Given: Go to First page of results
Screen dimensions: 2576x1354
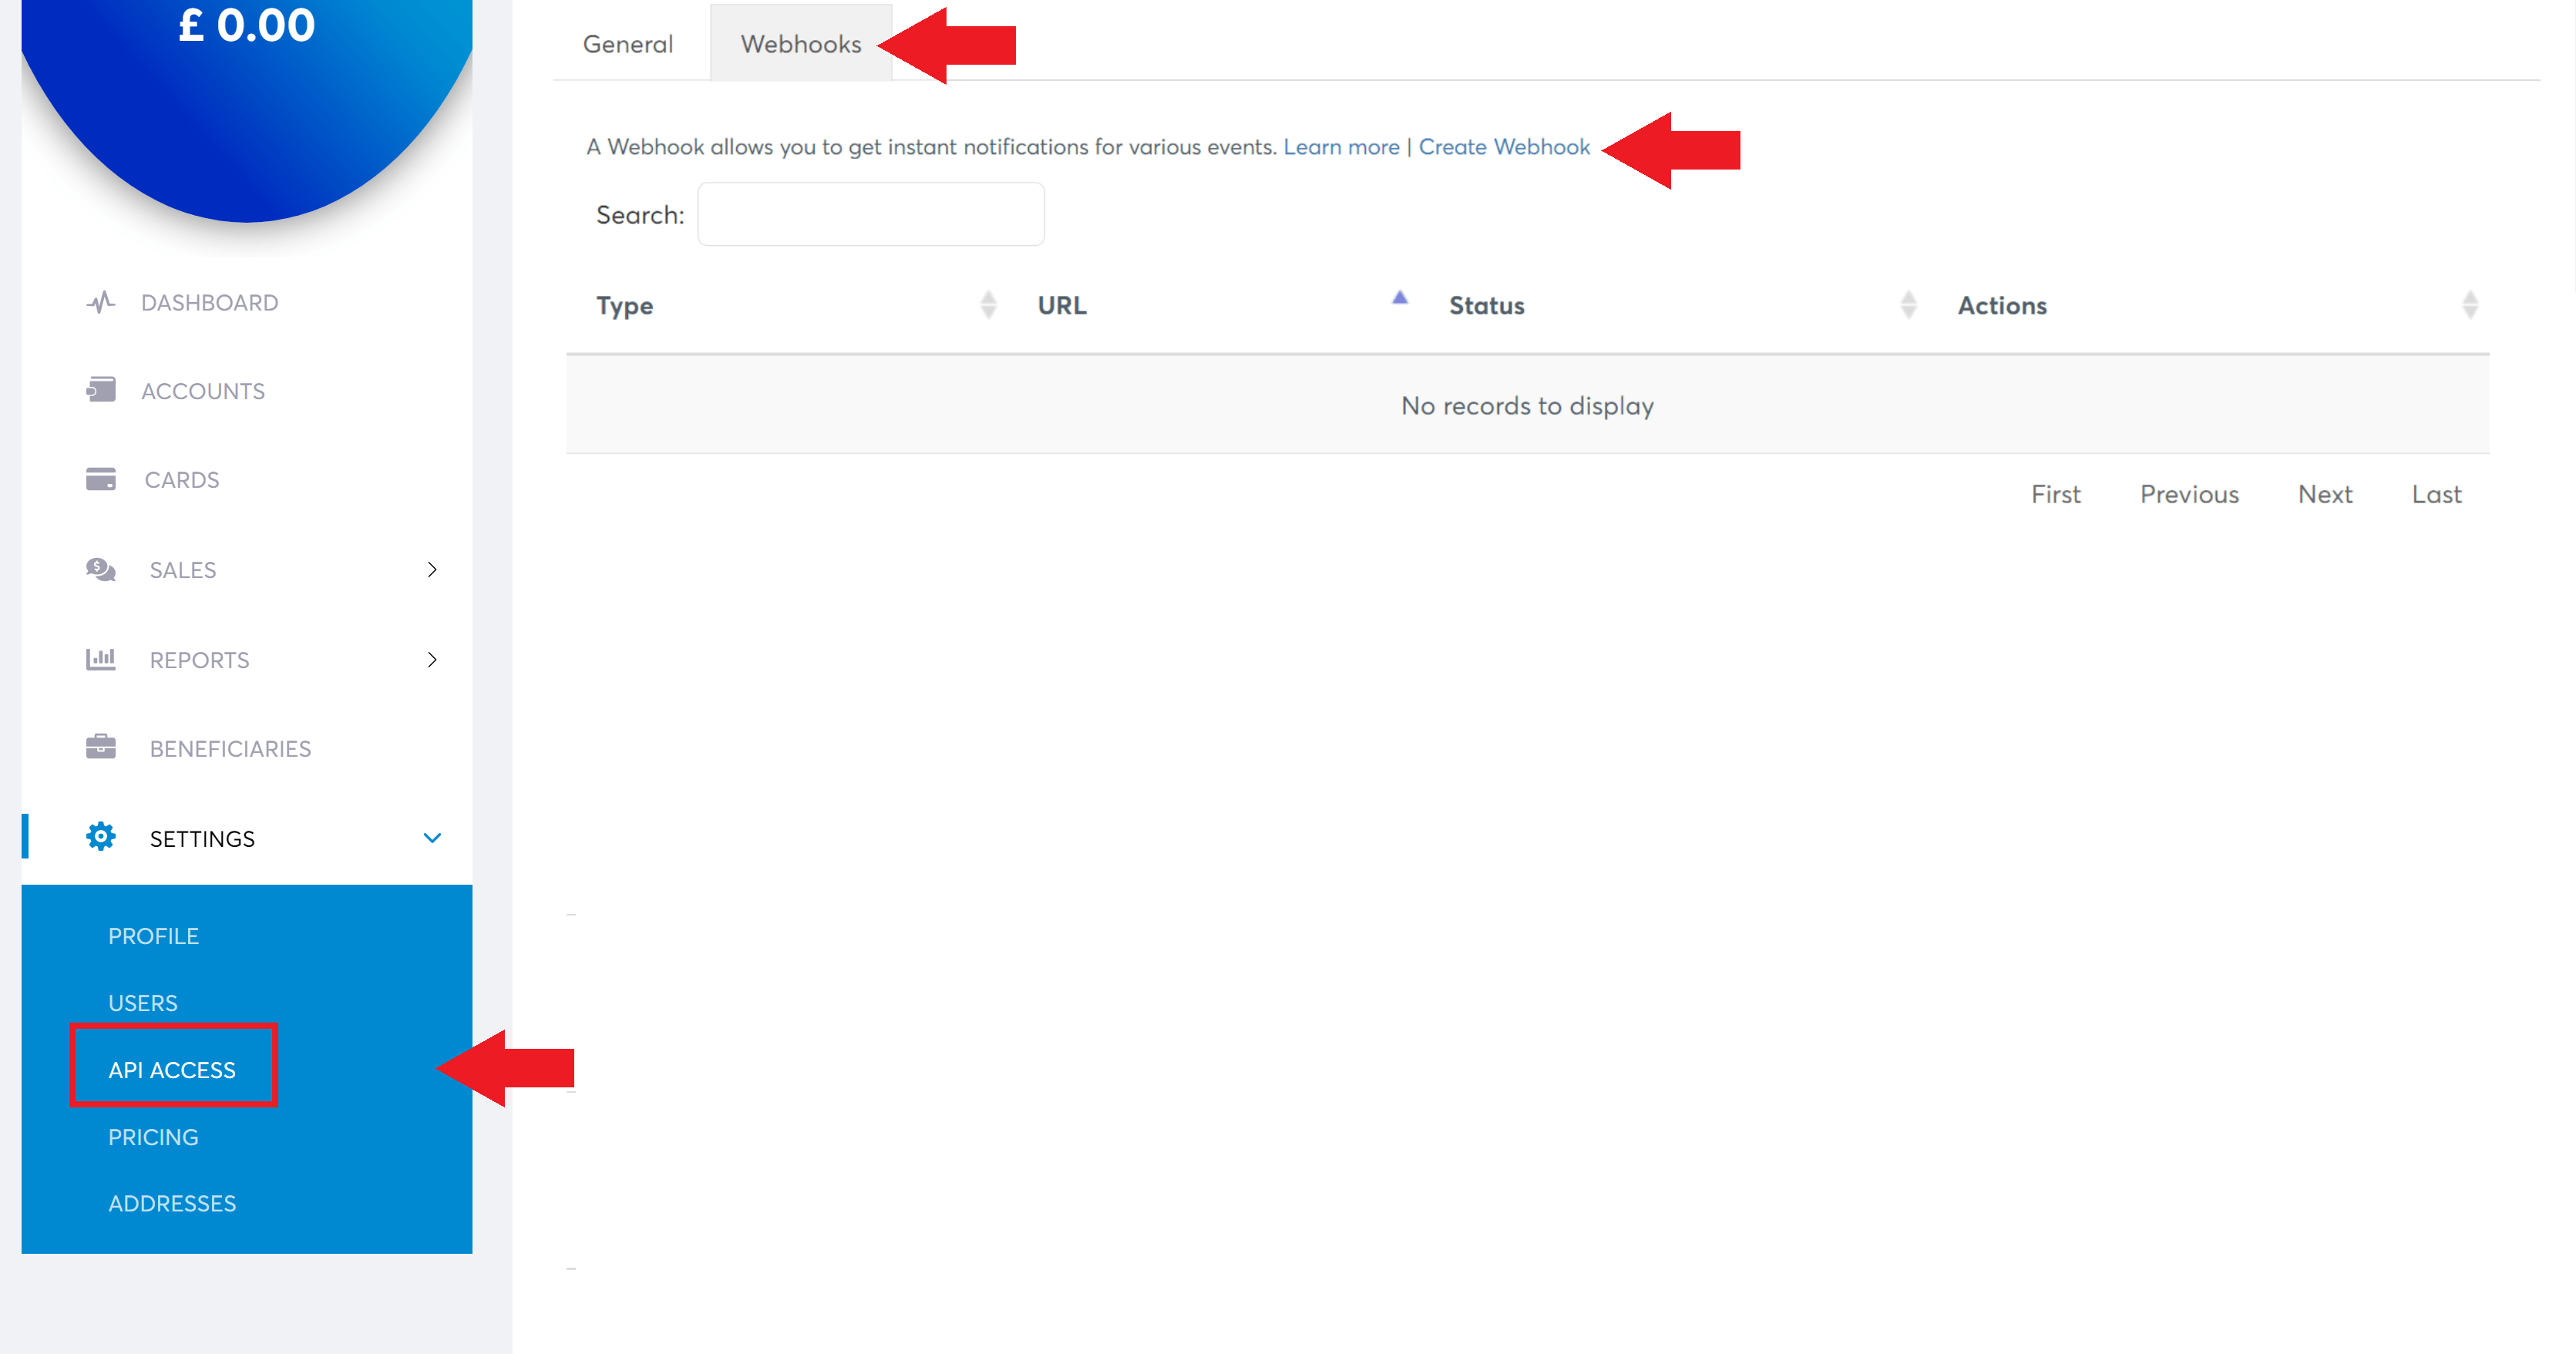Looking at the screenshot, I should point(2055,494).
